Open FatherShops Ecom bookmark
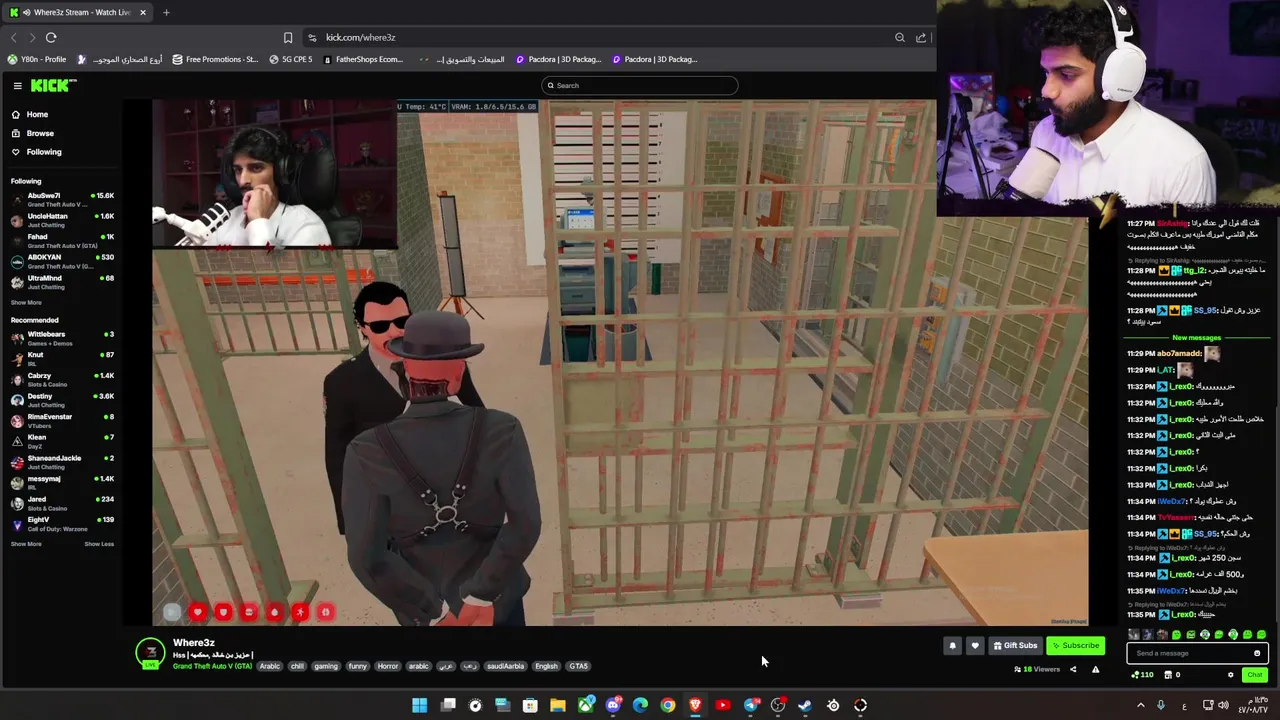The width and height of the screenshot is (1280, 720). click(x=364, y=59)
